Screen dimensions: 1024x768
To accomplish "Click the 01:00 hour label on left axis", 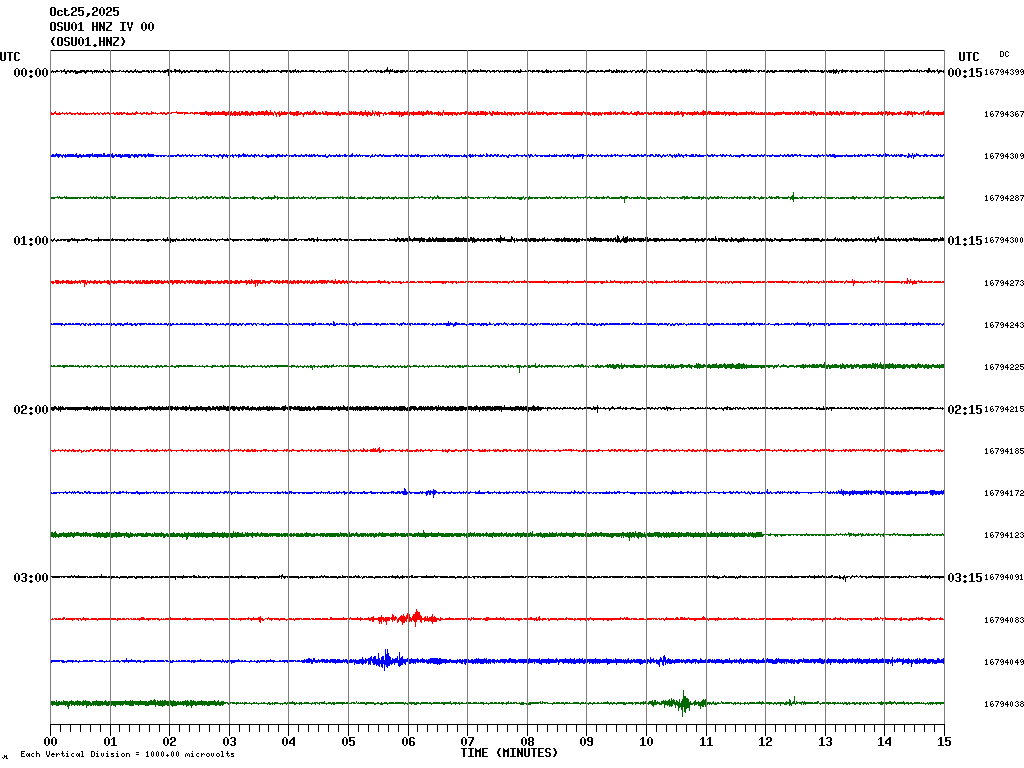I will pyautogui.click(x=31, y=241).
